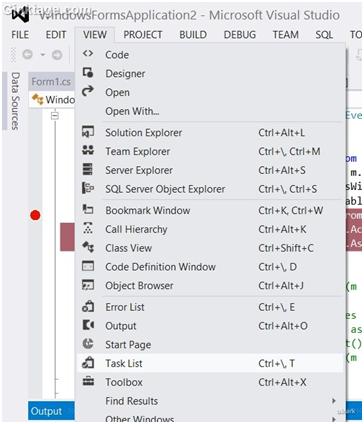Click the Class View label
This screenshot has height=424, width=364.
[x=129, y=248]
